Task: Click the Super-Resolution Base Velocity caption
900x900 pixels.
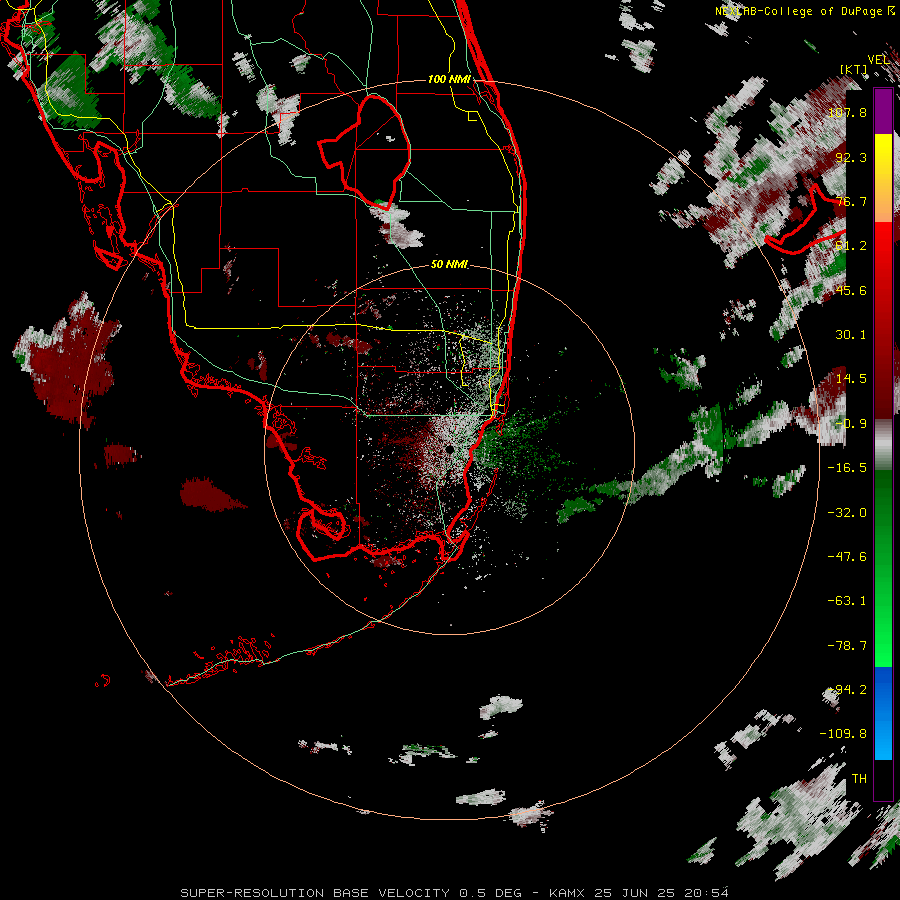Action: point(455,893)
